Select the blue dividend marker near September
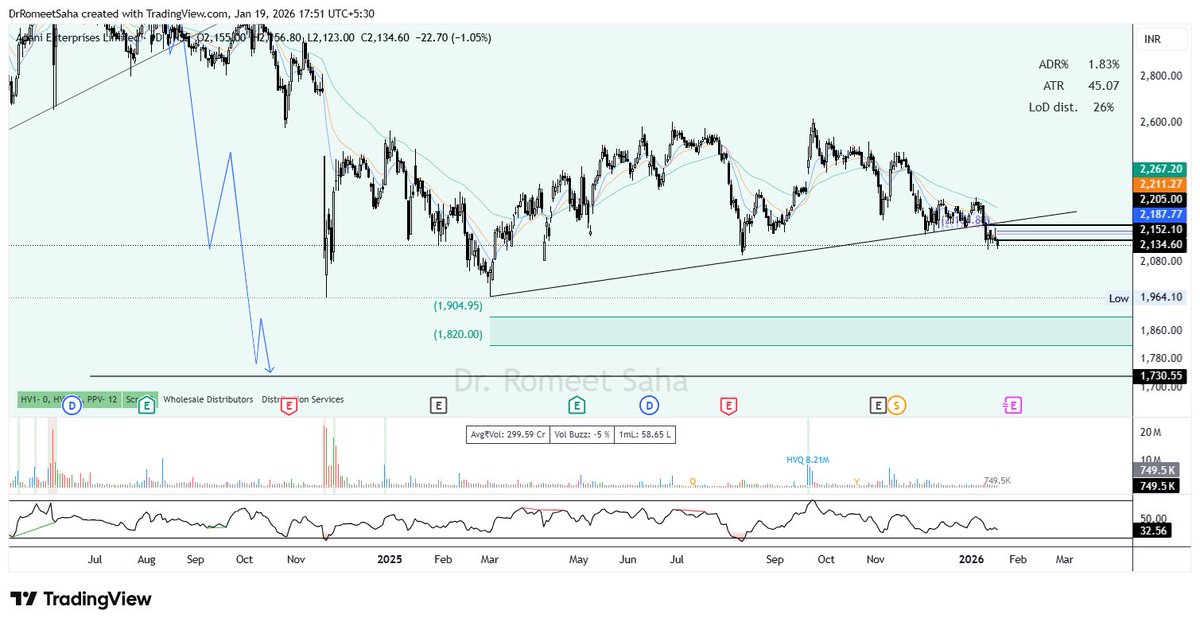The width and height of the screenshot is (1200, 626). pos(650,405)
